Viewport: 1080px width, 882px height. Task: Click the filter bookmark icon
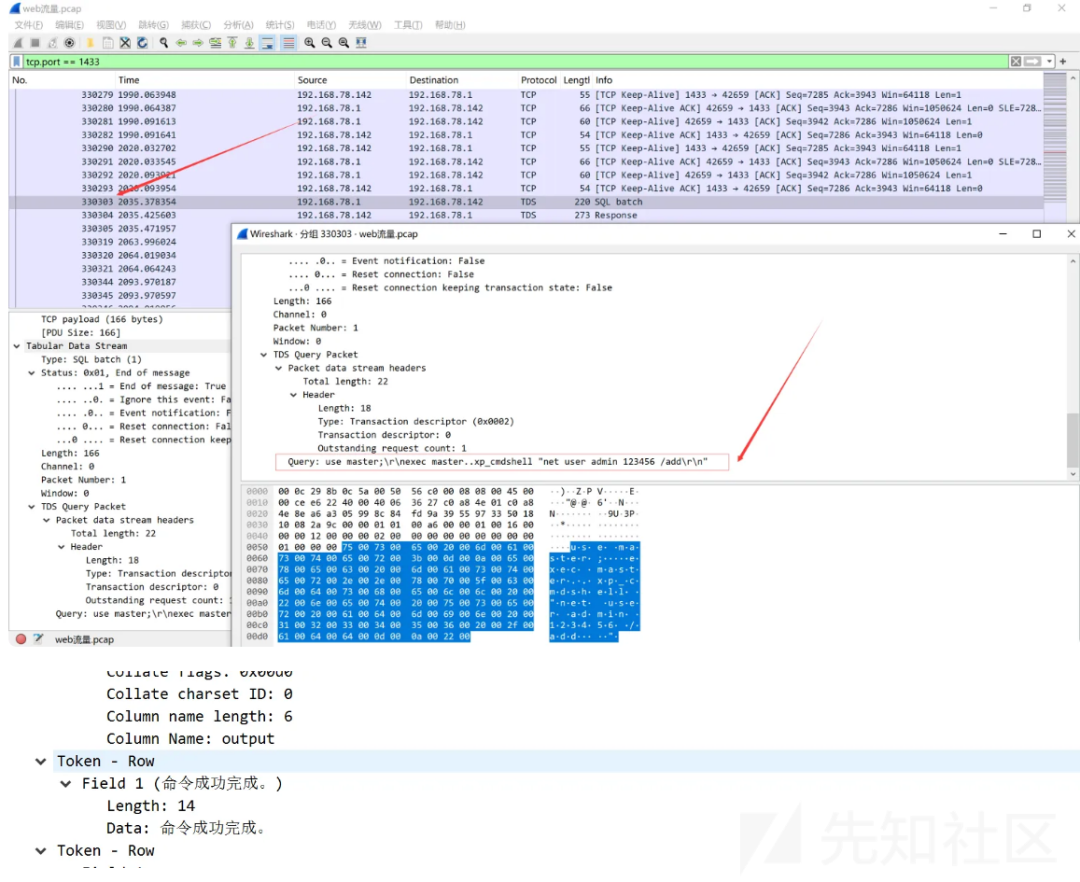pyautogui.click(x=17, y=62)
